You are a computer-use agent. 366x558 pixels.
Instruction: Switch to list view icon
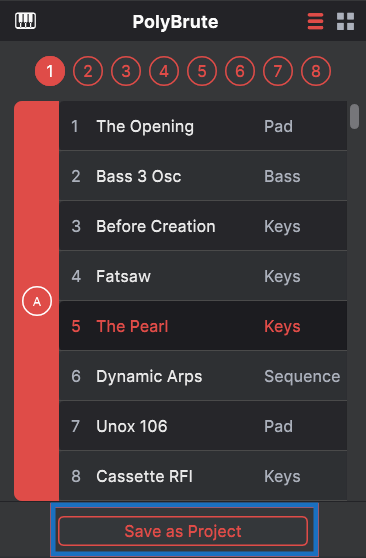[315, 21]
